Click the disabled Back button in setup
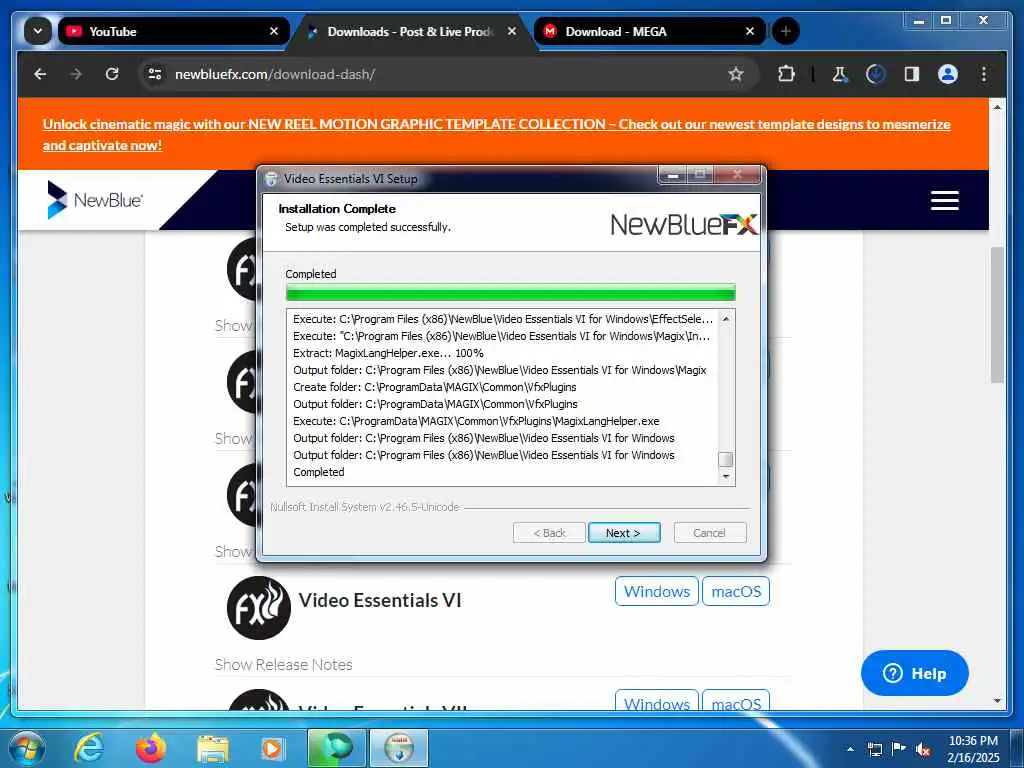This screenshot has height=768, width=1024. (549, 533)
